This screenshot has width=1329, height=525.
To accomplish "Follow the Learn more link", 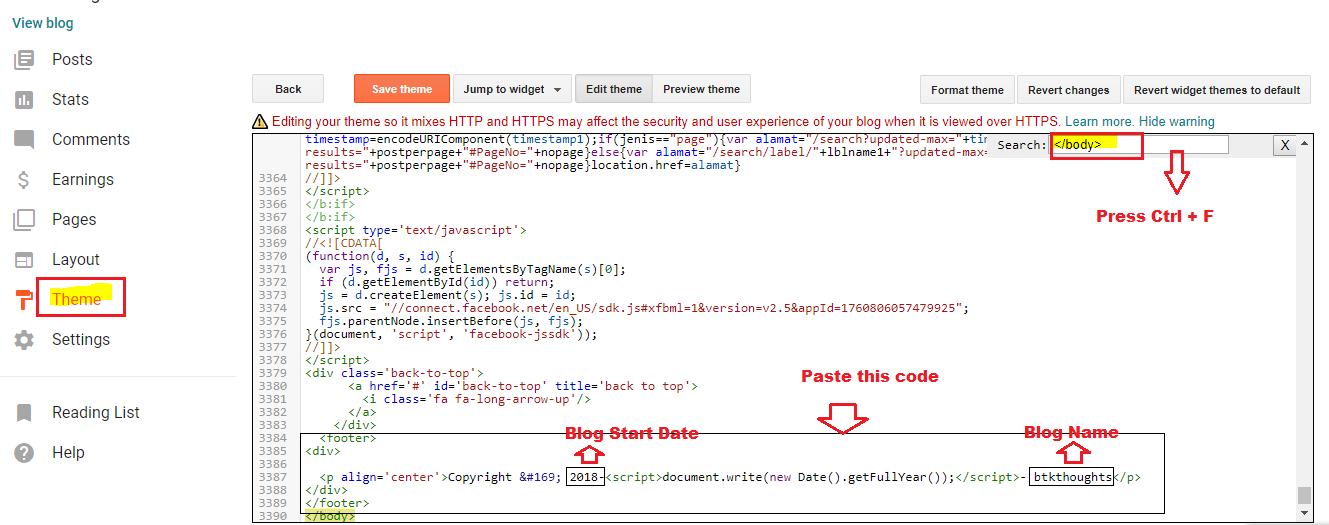I will point(1099,121).
